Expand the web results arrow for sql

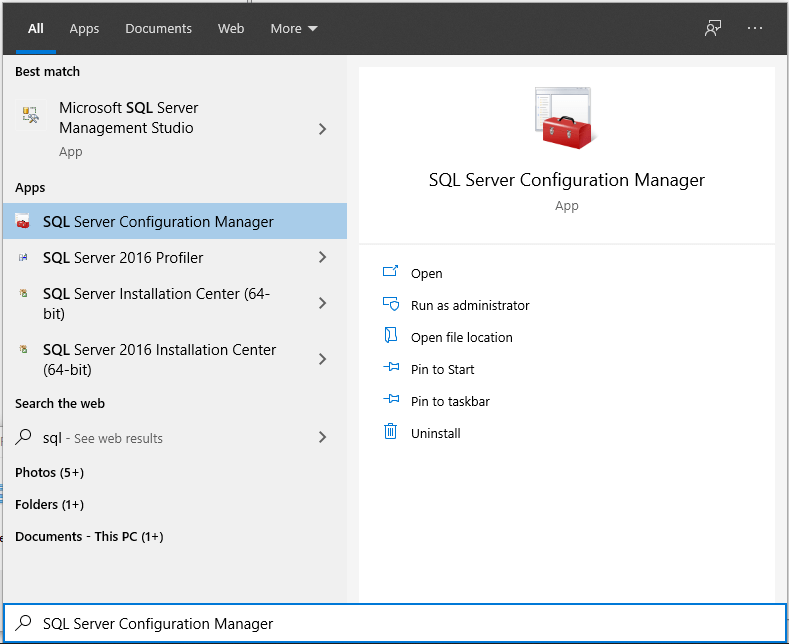coord(322,438)
